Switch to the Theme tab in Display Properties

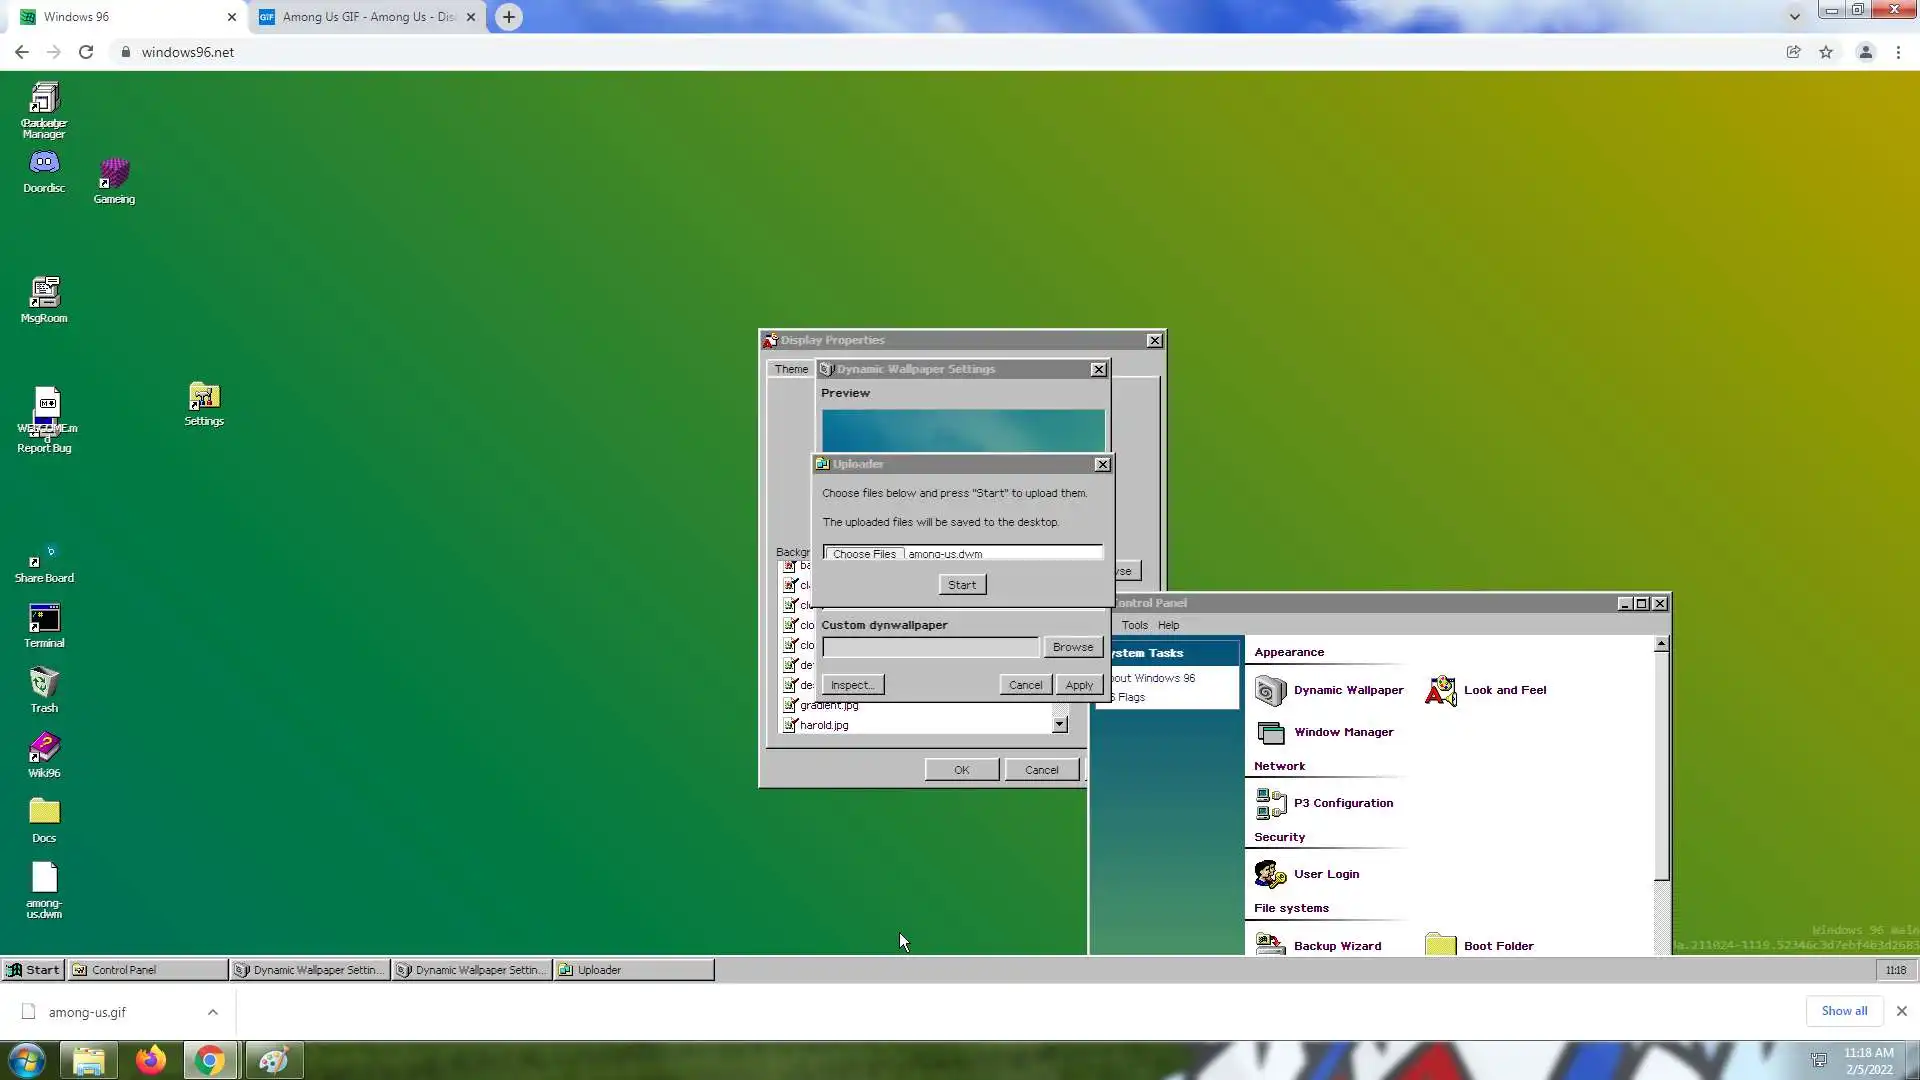791,369
